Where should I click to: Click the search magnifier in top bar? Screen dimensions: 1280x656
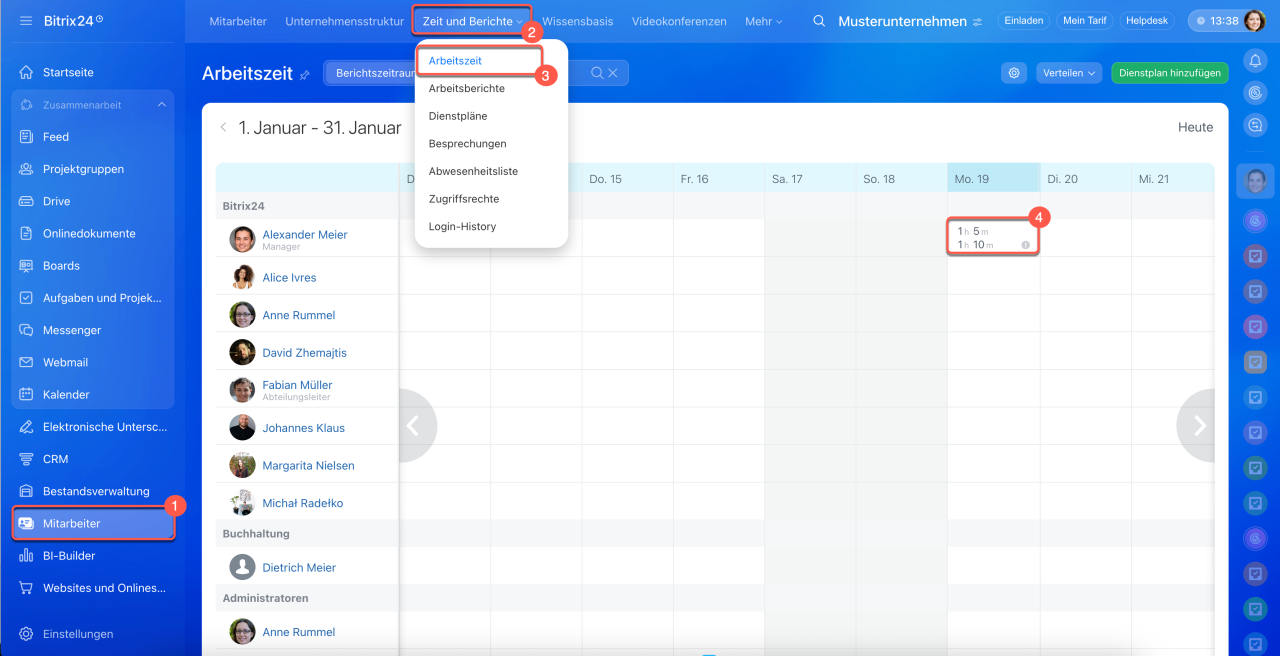819,21
